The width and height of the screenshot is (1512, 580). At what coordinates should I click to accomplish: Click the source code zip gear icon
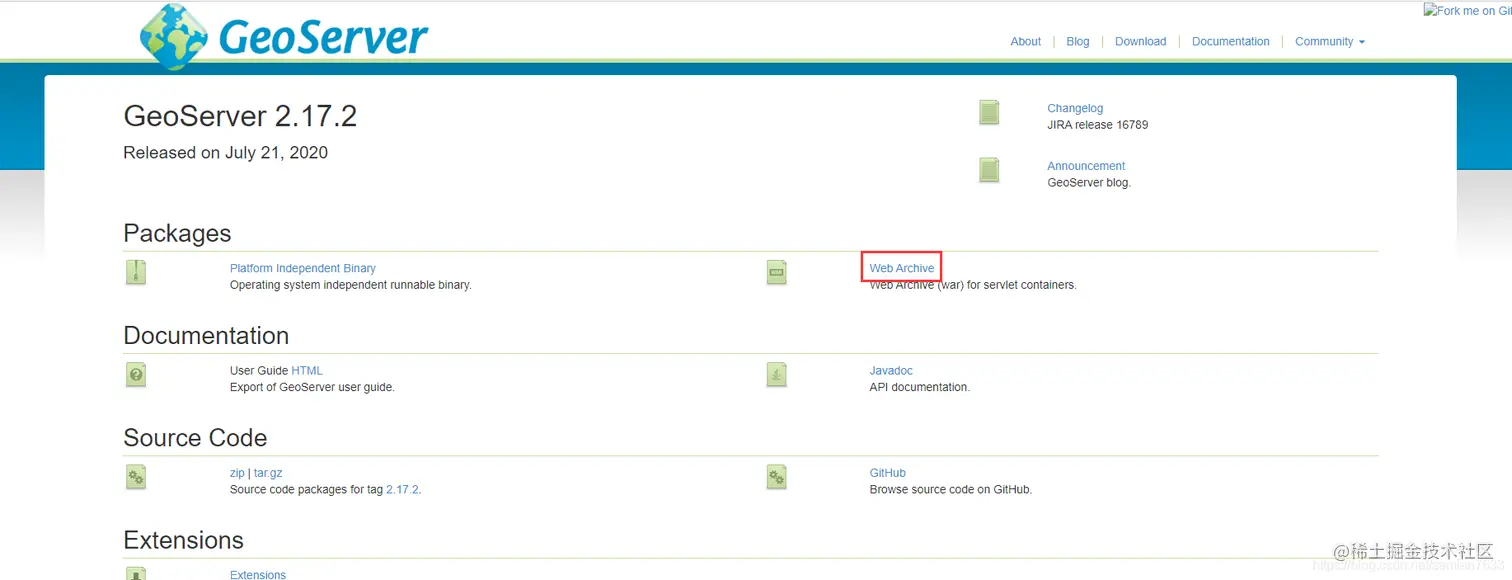click(x=136, y=477)
